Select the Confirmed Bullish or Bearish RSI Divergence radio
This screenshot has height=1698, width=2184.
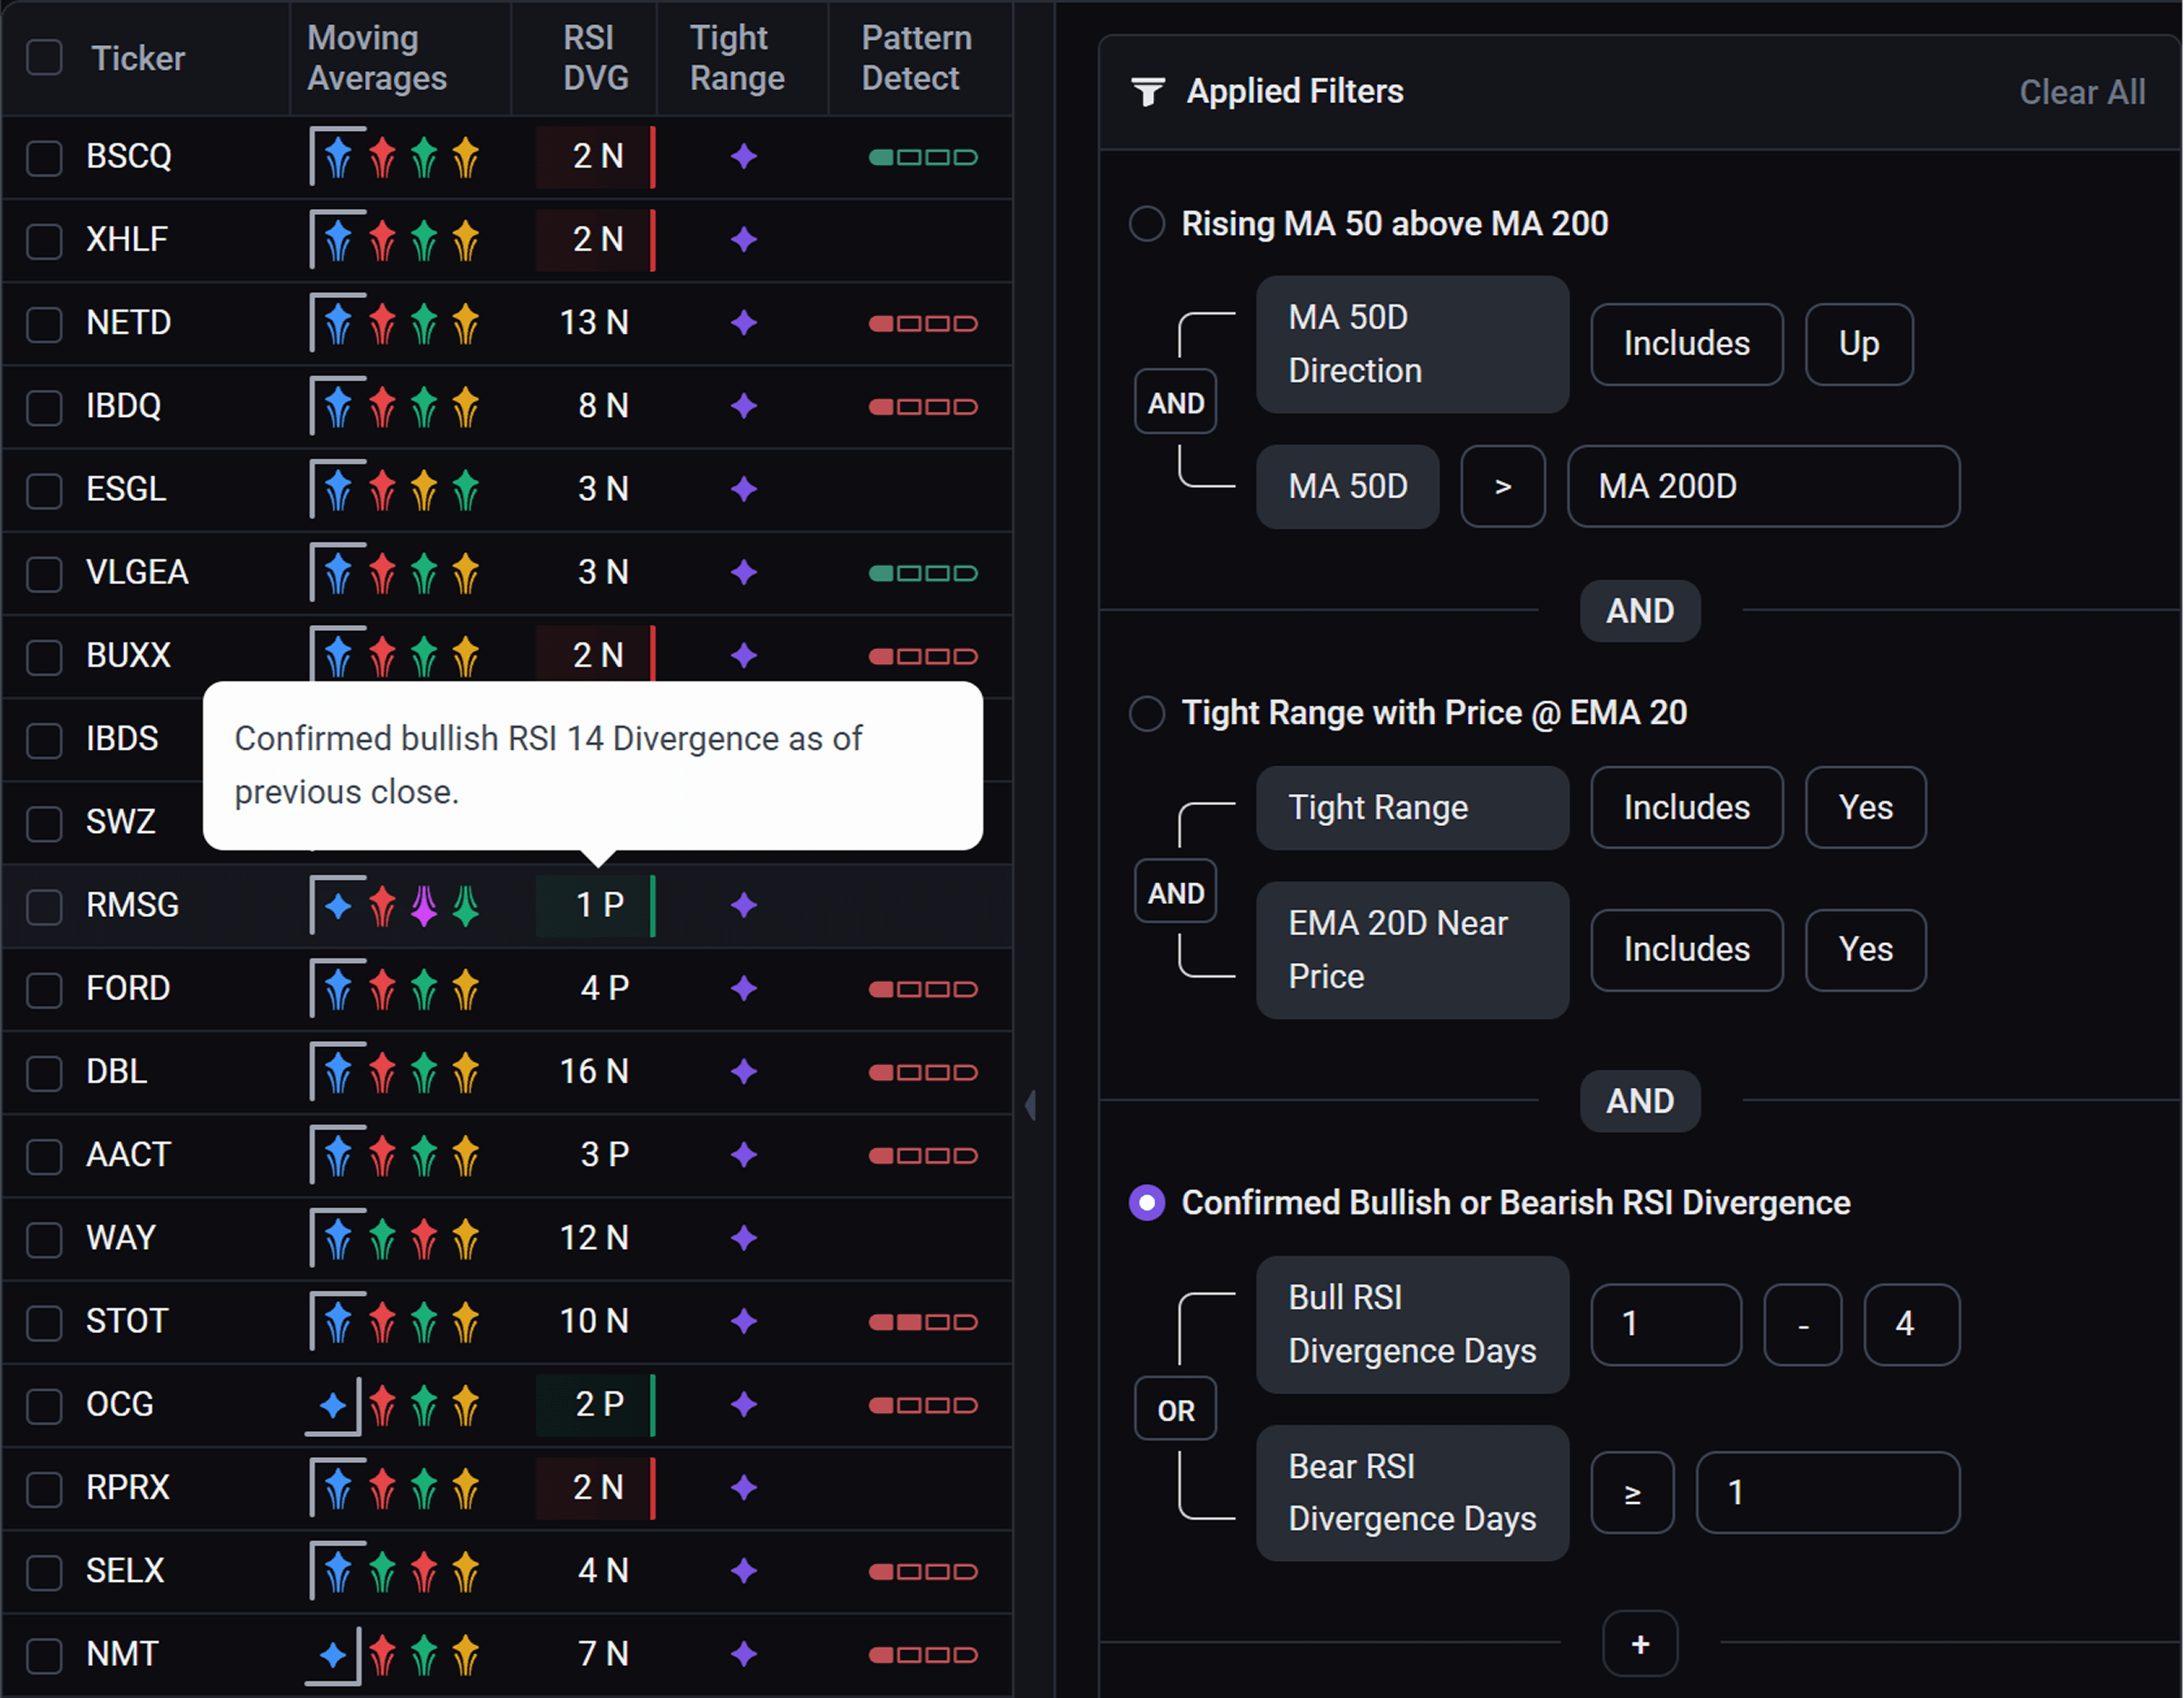pyautogui.click(x=1147, y=1202)
